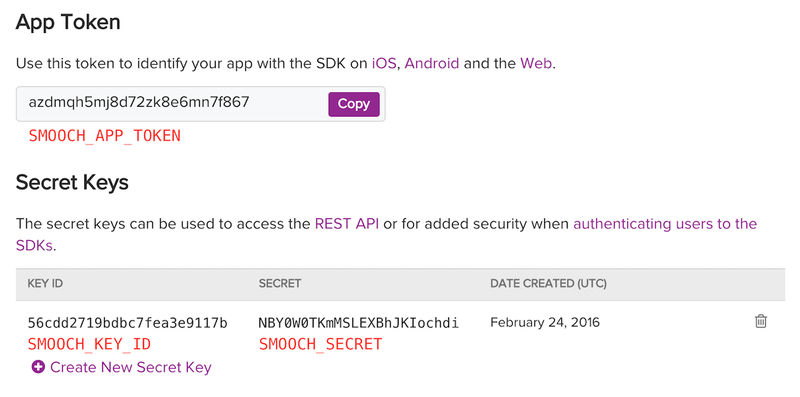Open the REST API documentation link
Viewport: 800px width, 397px height.
point(347,224)
